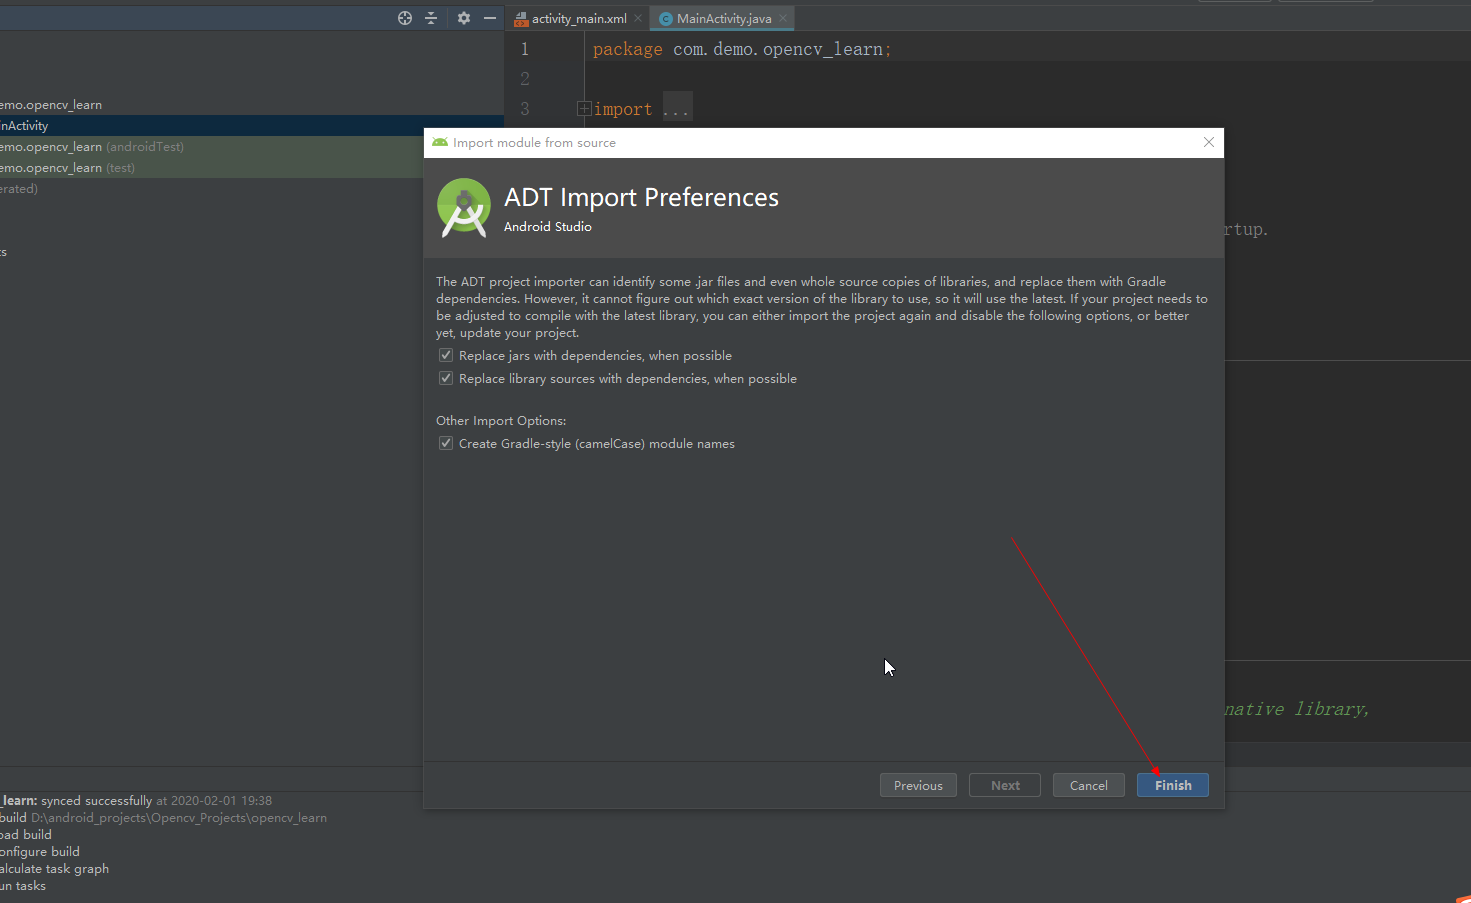The width and height of the screenshot is (1471, 903).
Task: Click the 'Other Import Options:' label
Action: [x=501, y=420]
